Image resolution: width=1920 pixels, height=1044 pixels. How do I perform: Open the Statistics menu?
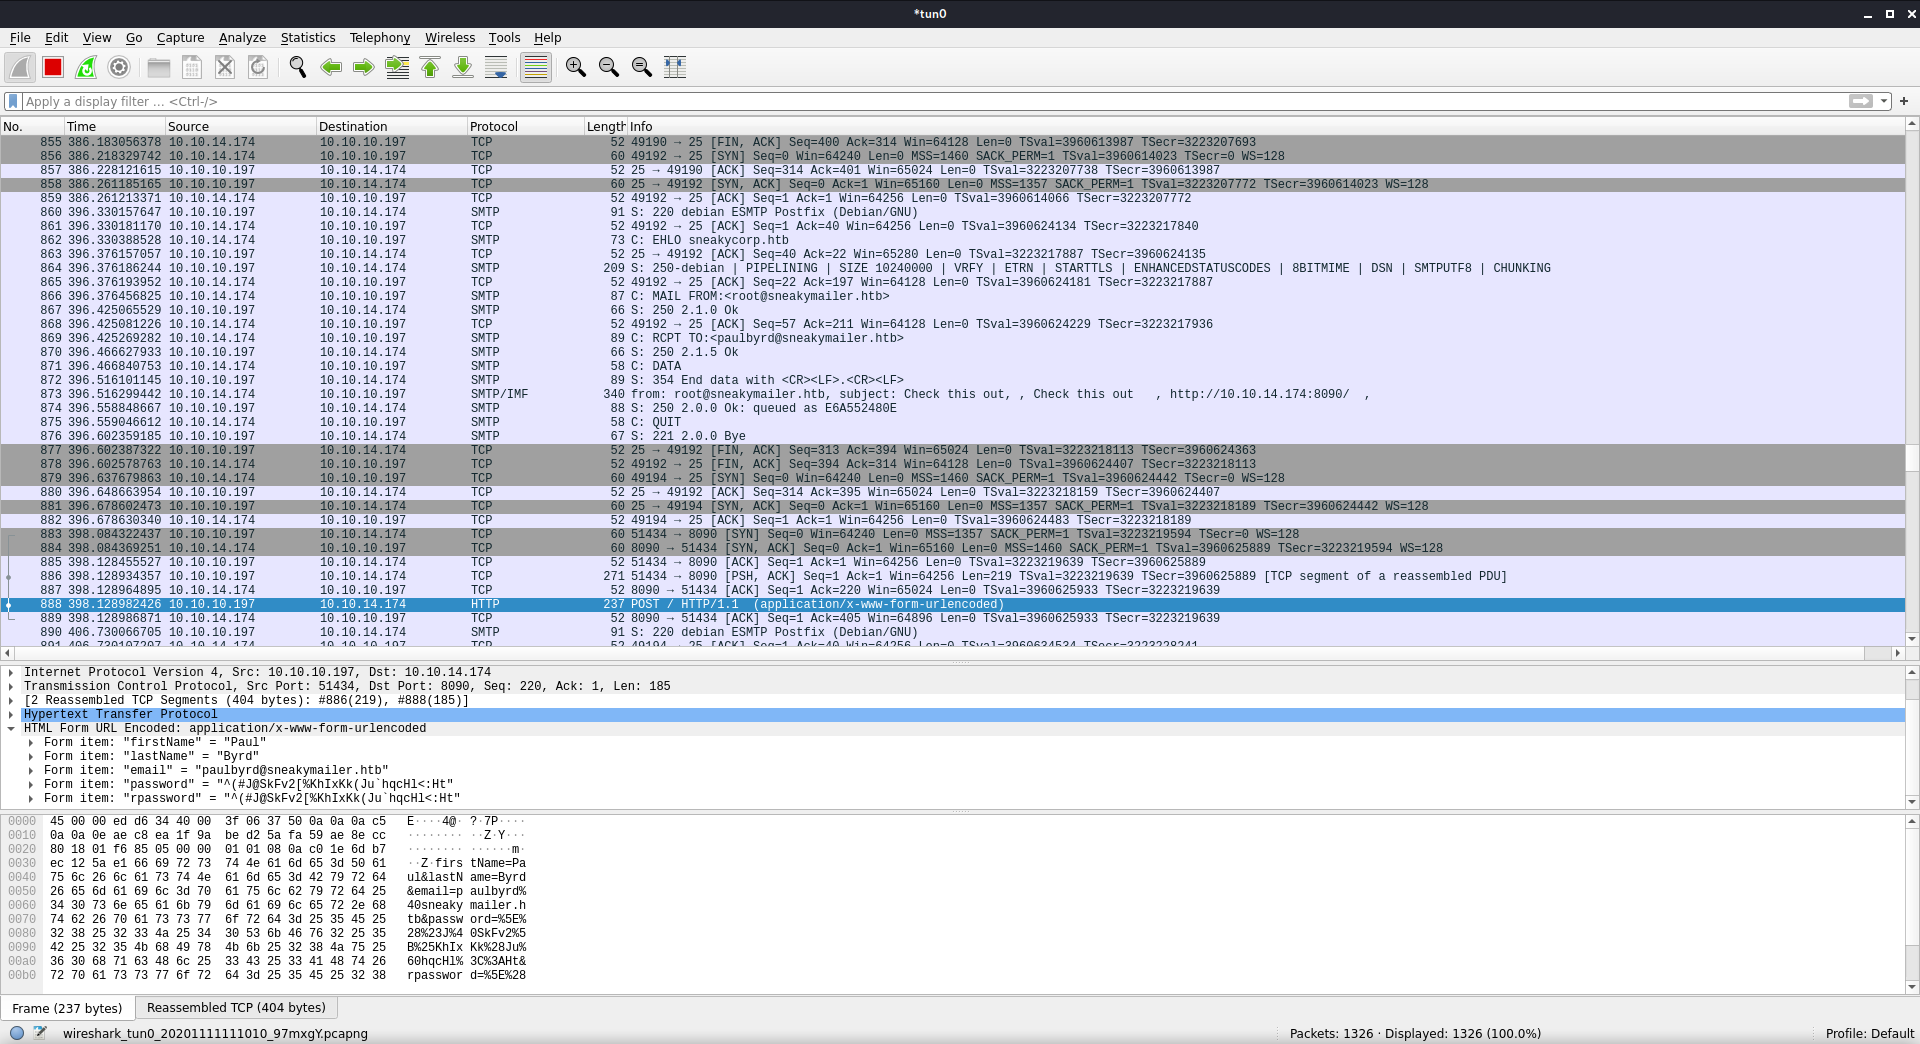click(307, 37)
